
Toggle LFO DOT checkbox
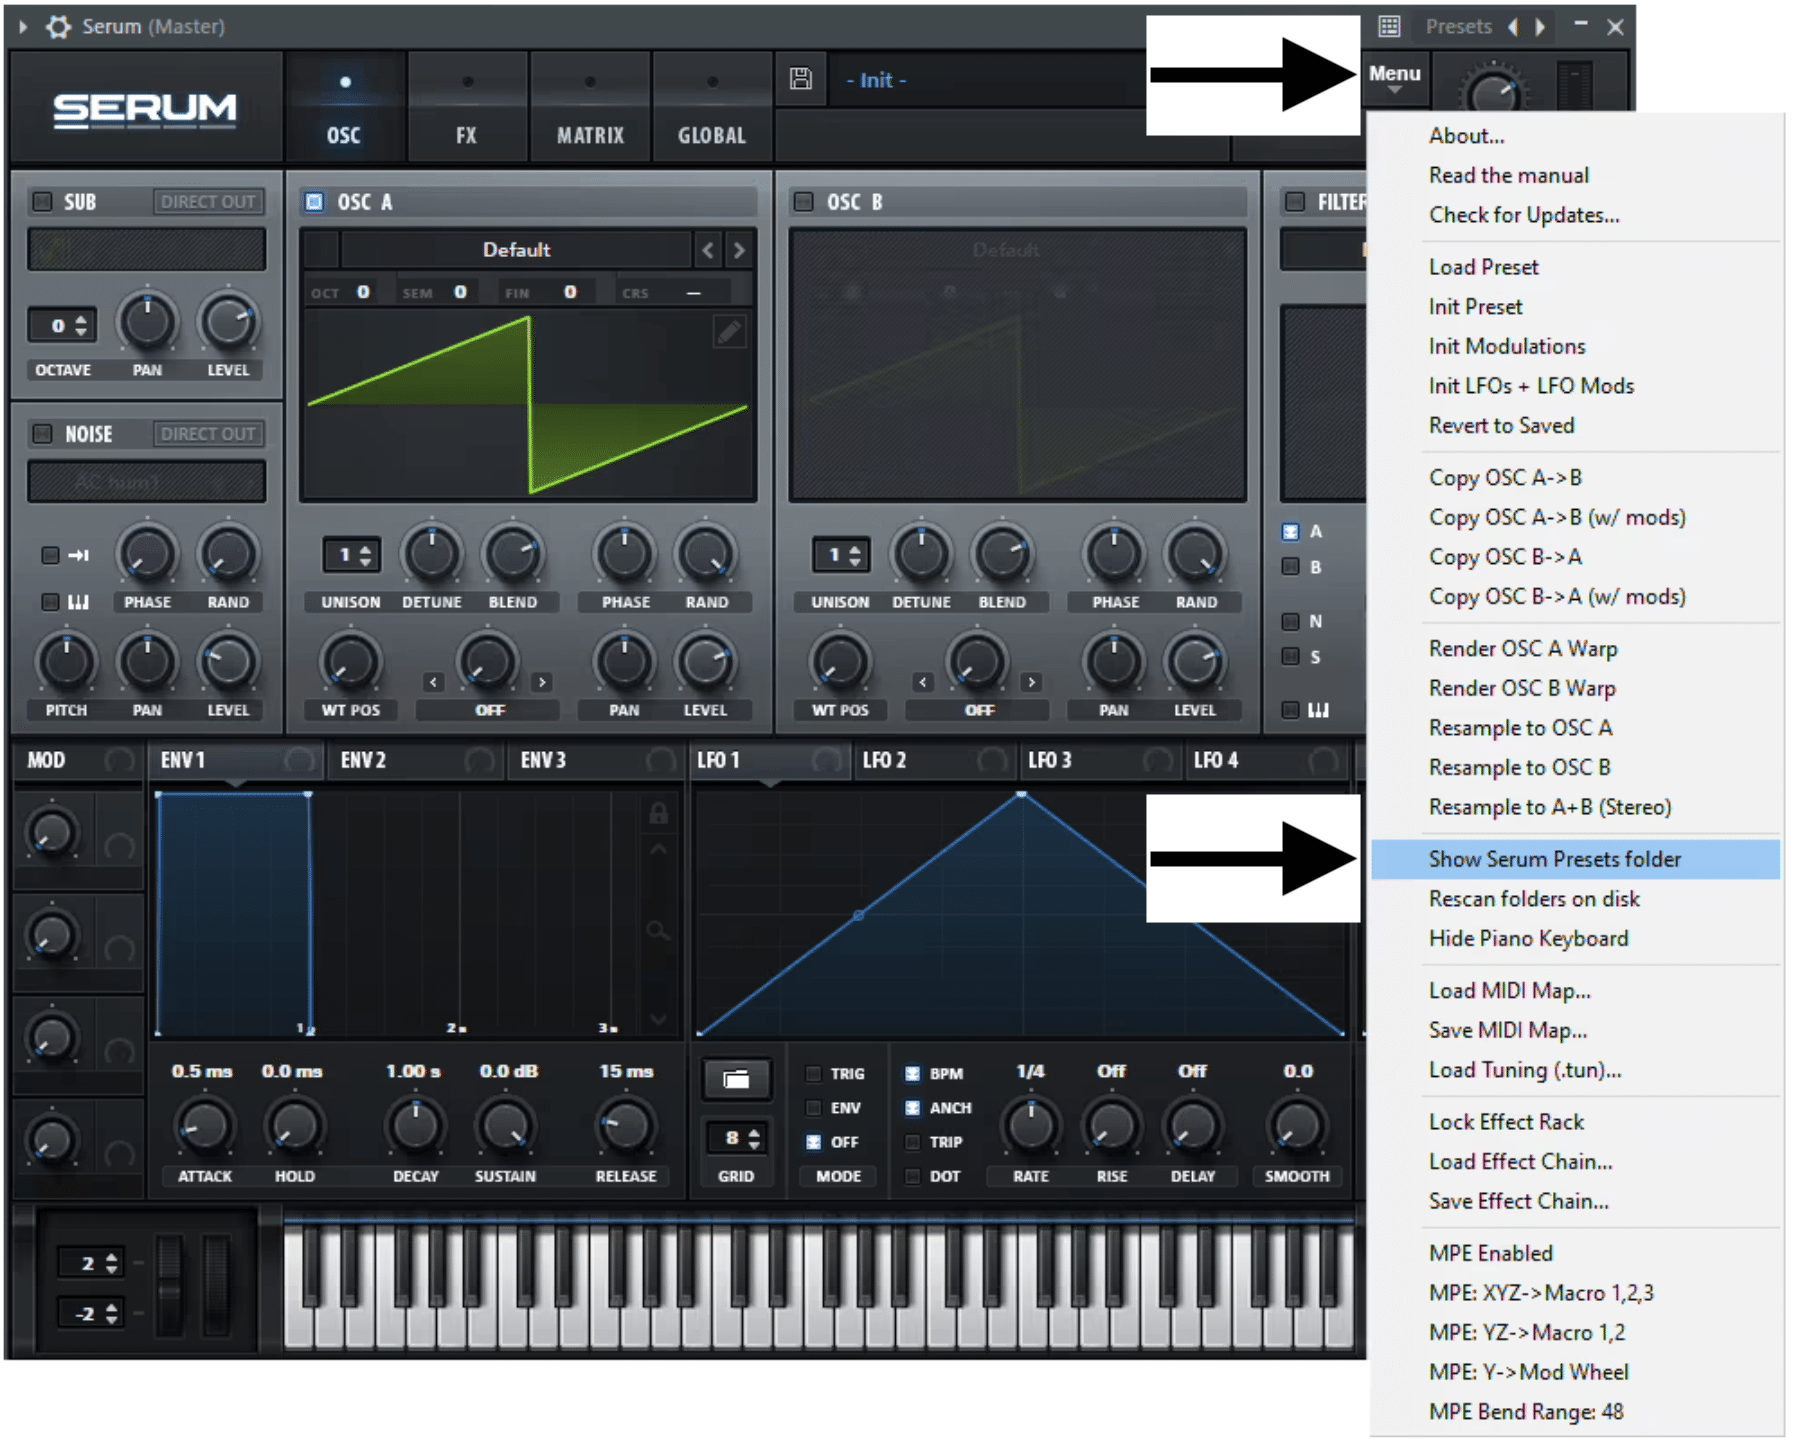[x=912, y=1176]
